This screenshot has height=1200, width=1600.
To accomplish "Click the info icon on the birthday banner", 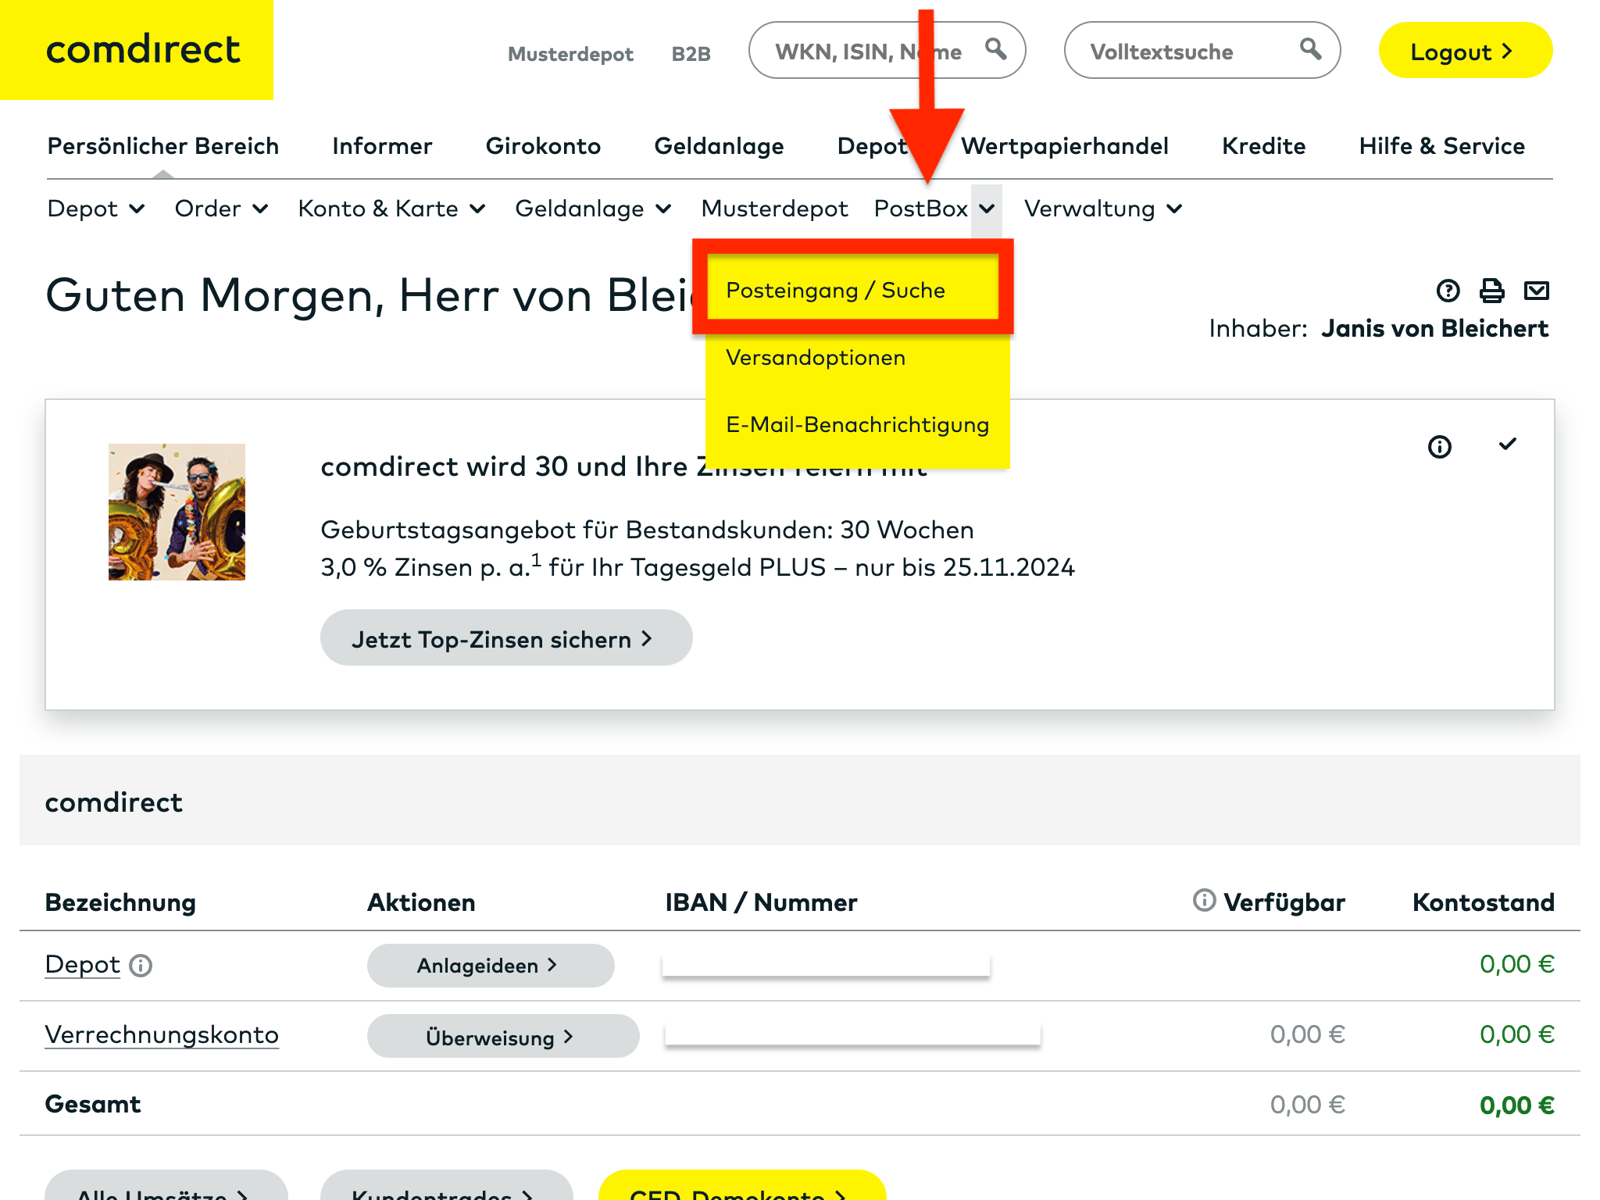I will [x=1440, y=447].
